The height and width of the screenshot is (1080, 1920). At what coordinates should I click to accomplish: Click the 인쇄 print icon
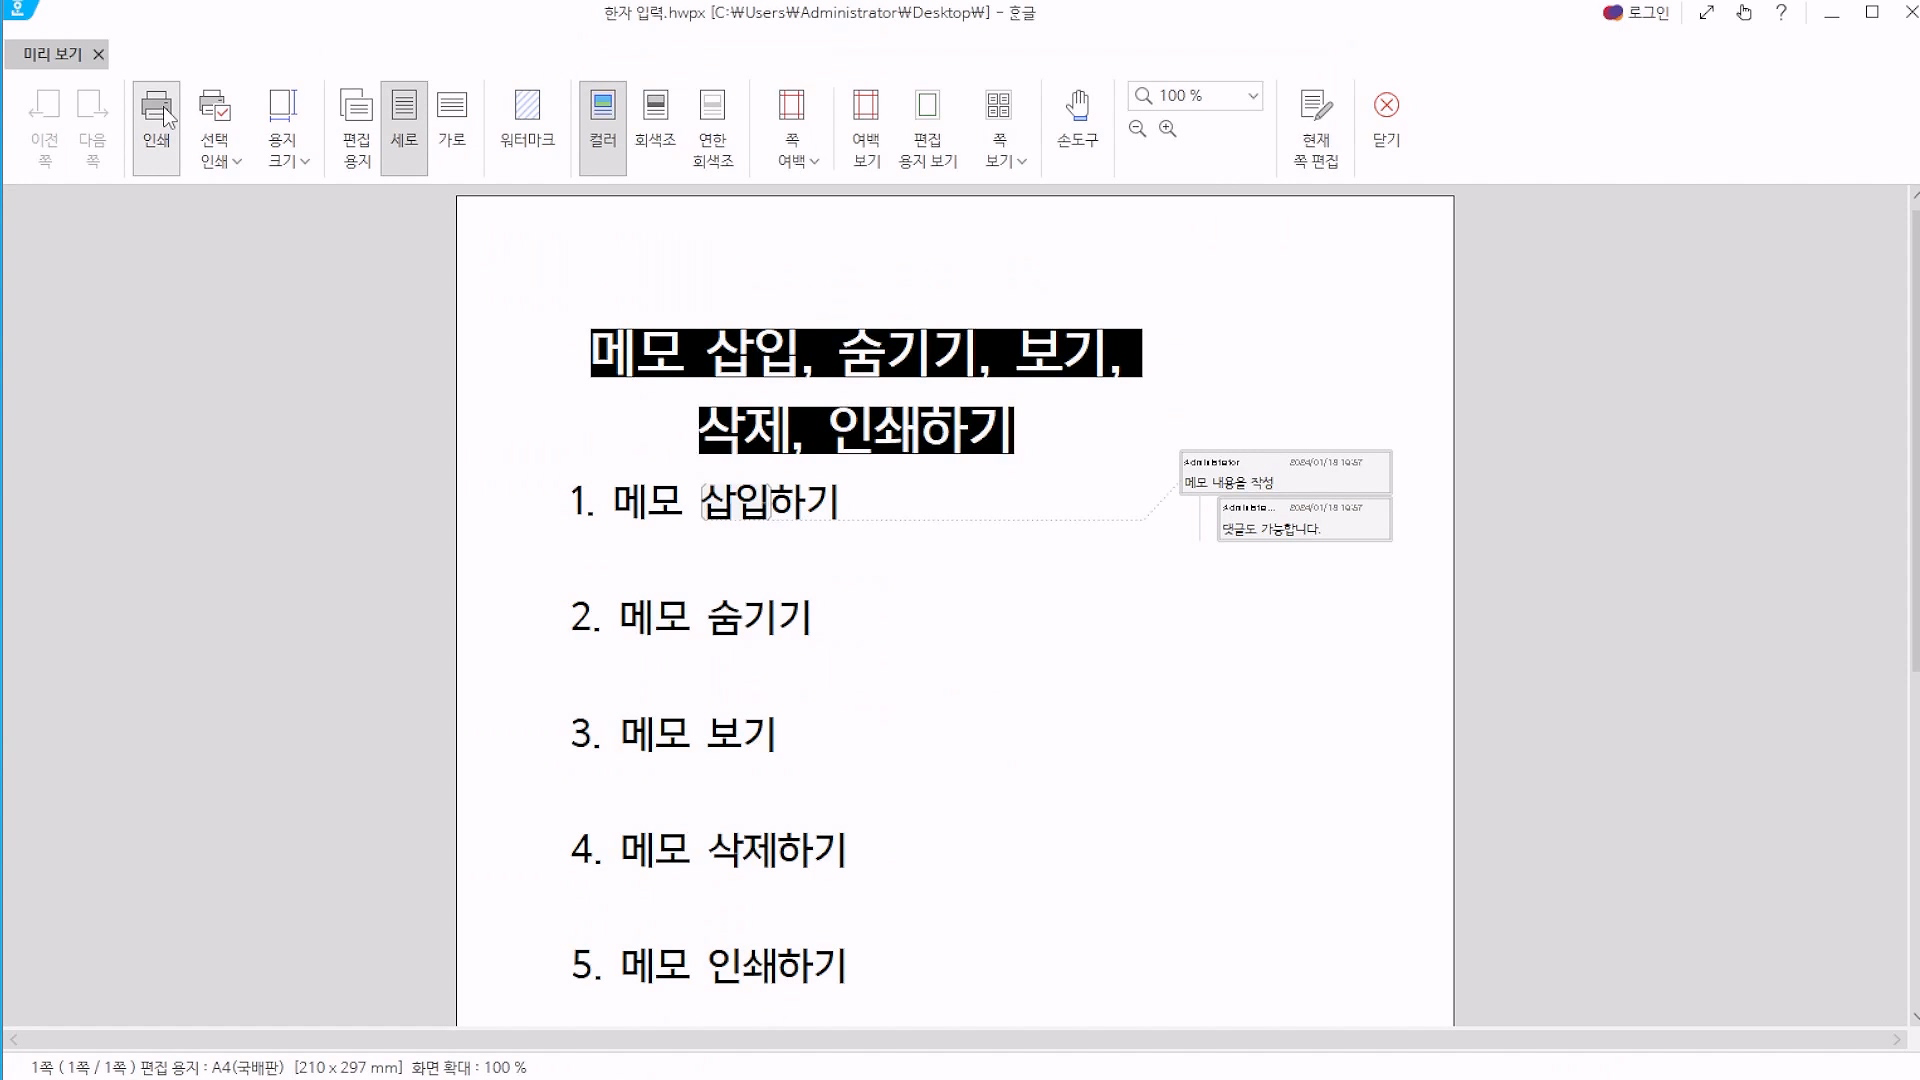(x=156, y=106)
